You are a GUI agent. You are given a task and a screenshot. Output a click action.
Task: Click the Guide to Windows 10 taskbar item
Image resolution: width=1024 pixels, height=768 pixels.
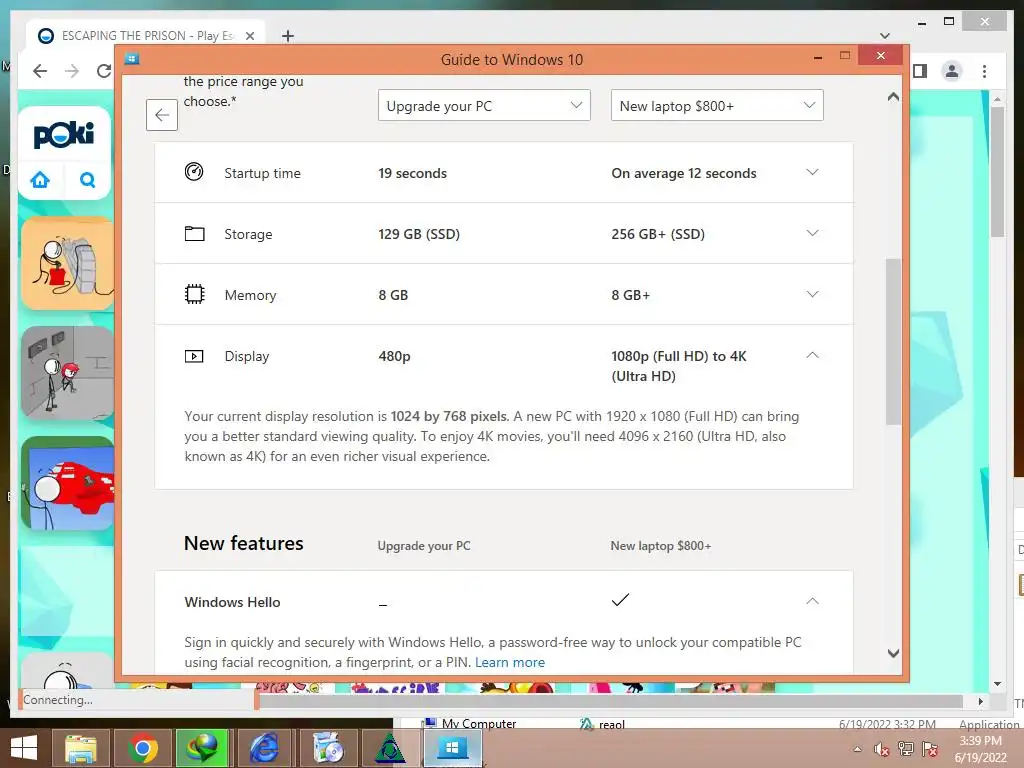click(x=452, y=748)
